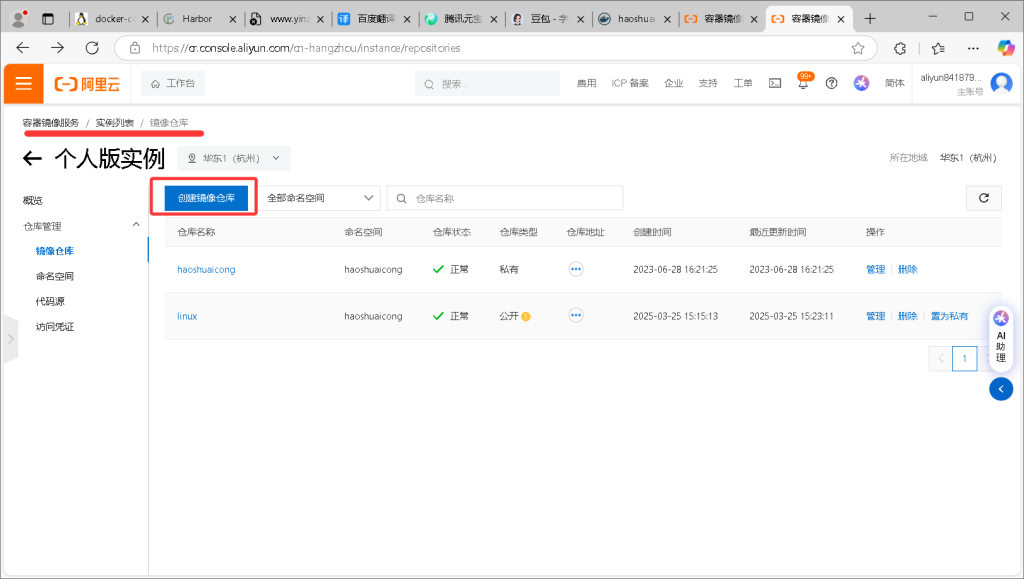Click the 仓库名称 search field

pyautogui.click(x=512, y=198)
